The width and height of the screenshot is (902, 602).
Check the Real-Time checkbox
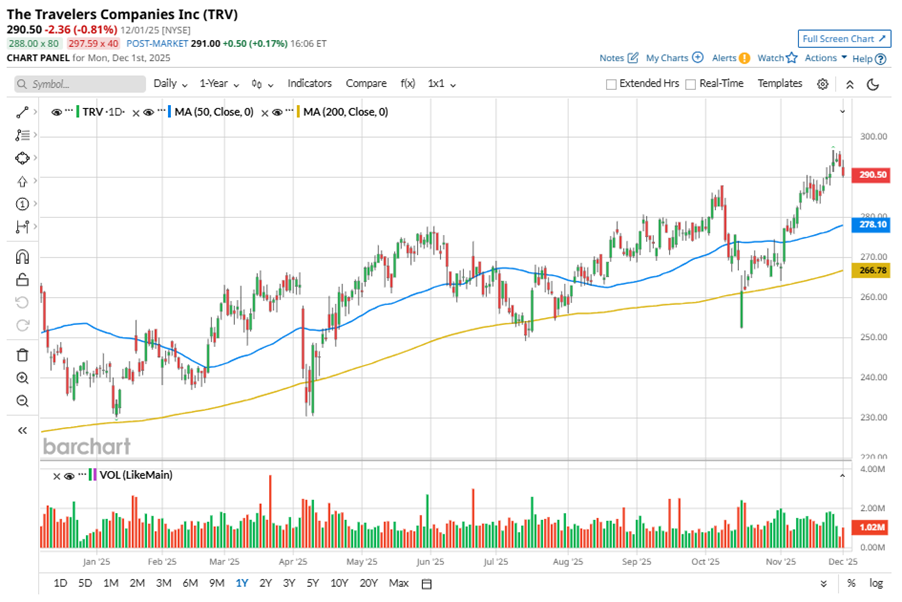pos(691,84)
